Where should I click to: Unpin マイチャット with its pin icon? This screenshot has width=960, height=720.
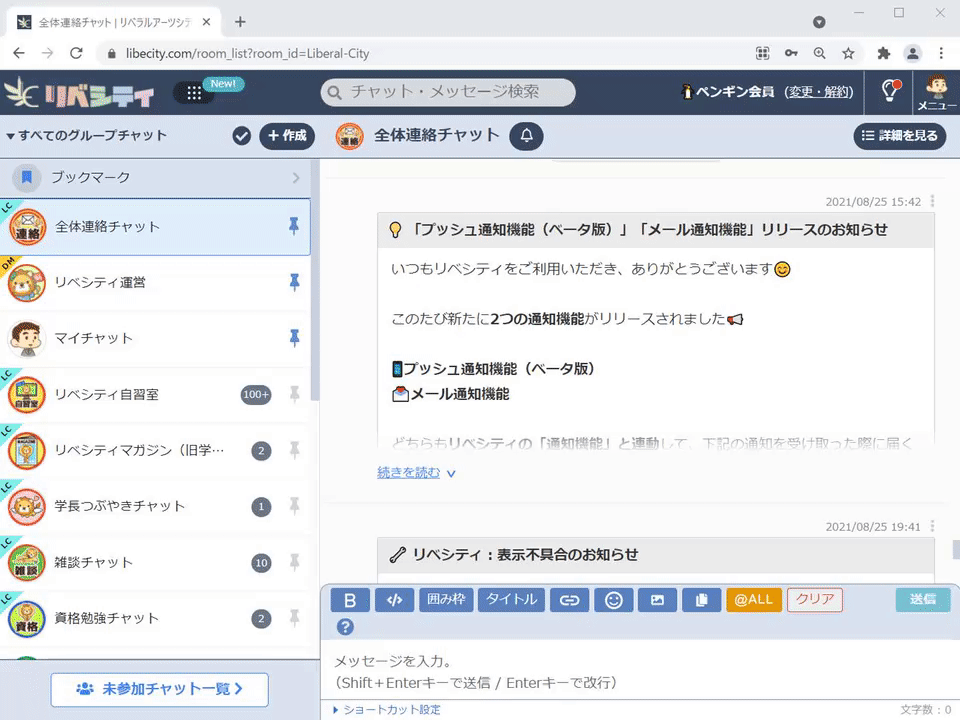click(x=294, y=337)
